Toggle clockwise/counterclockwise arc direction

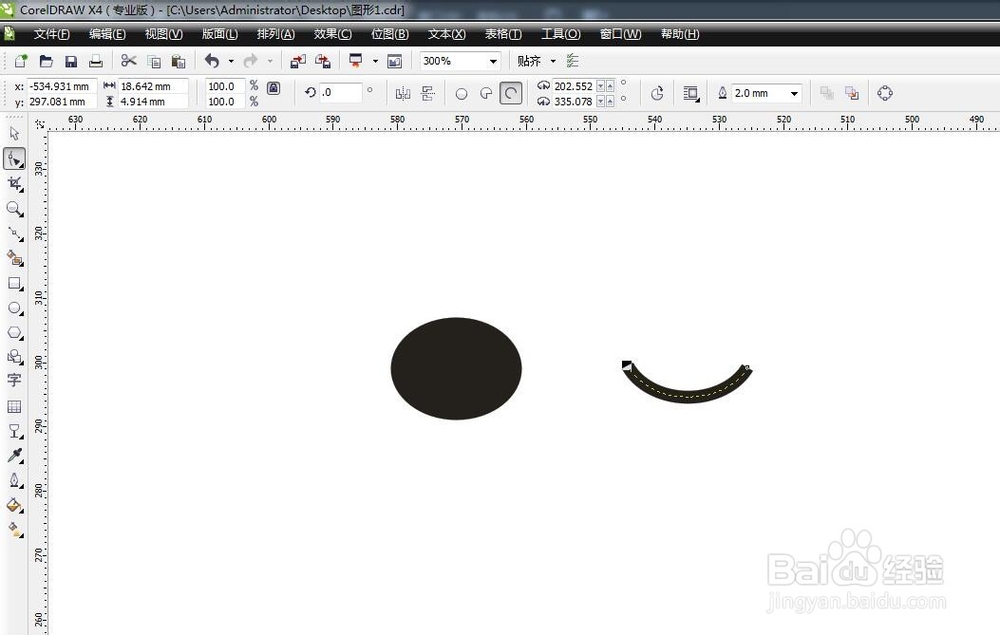pyautogui.click(x=657, y=94)
